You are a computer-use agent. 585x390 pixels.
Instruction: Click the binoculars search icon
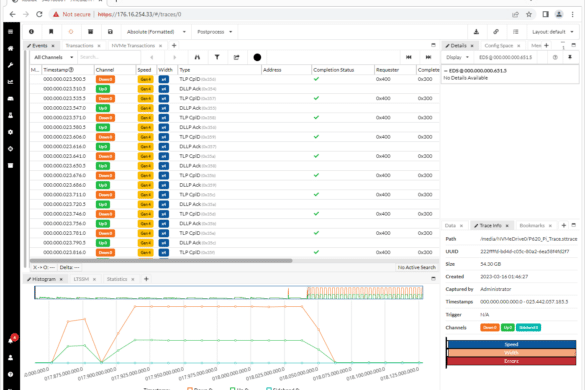point(197,57)
